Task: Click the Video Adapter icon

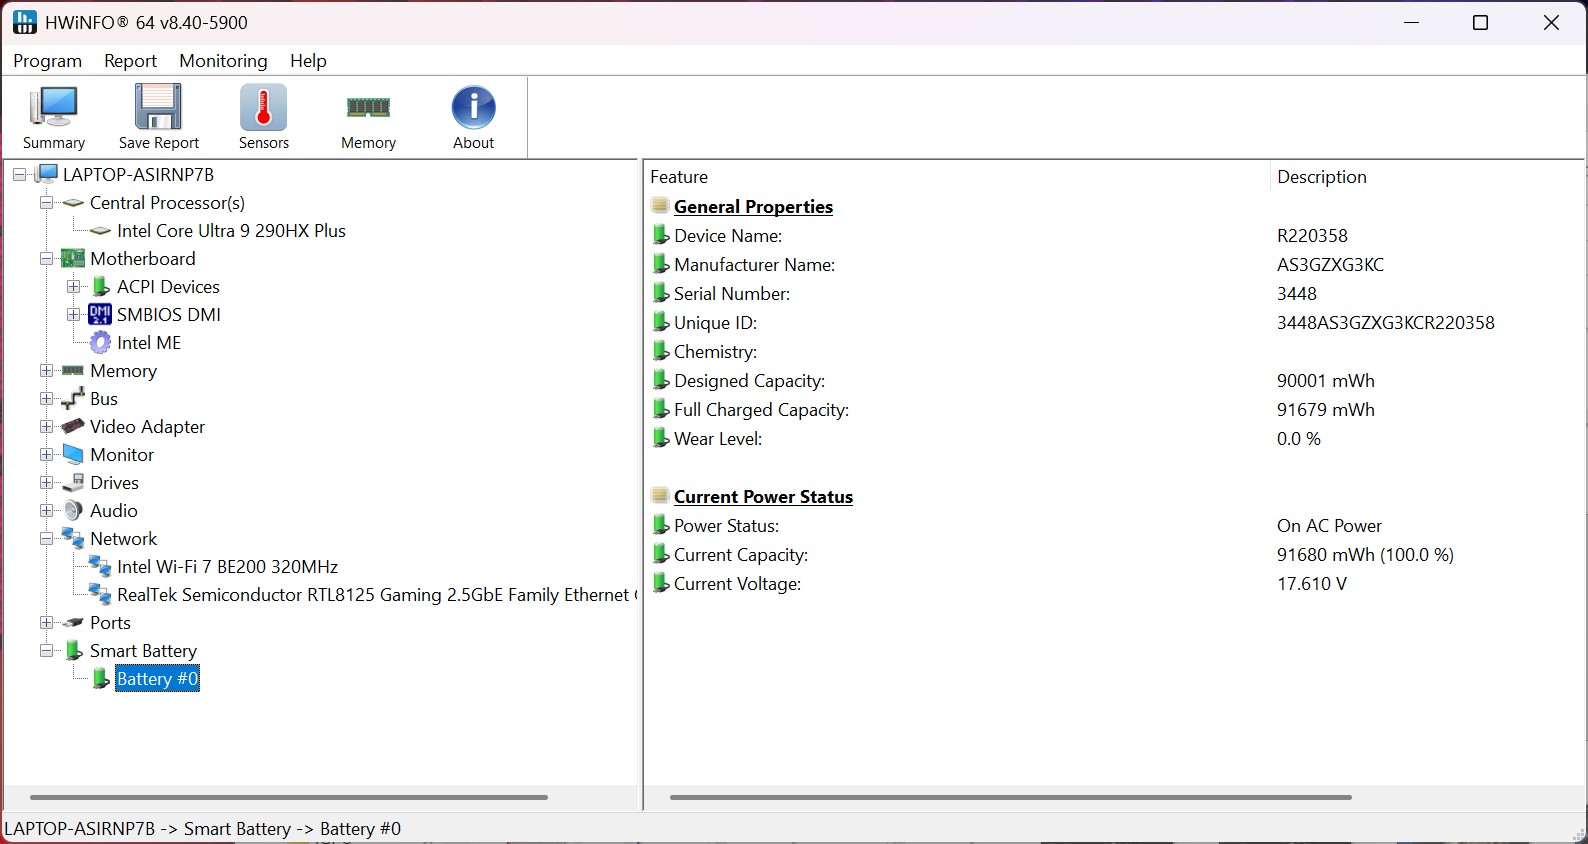Action: click(x=73, y=427)
